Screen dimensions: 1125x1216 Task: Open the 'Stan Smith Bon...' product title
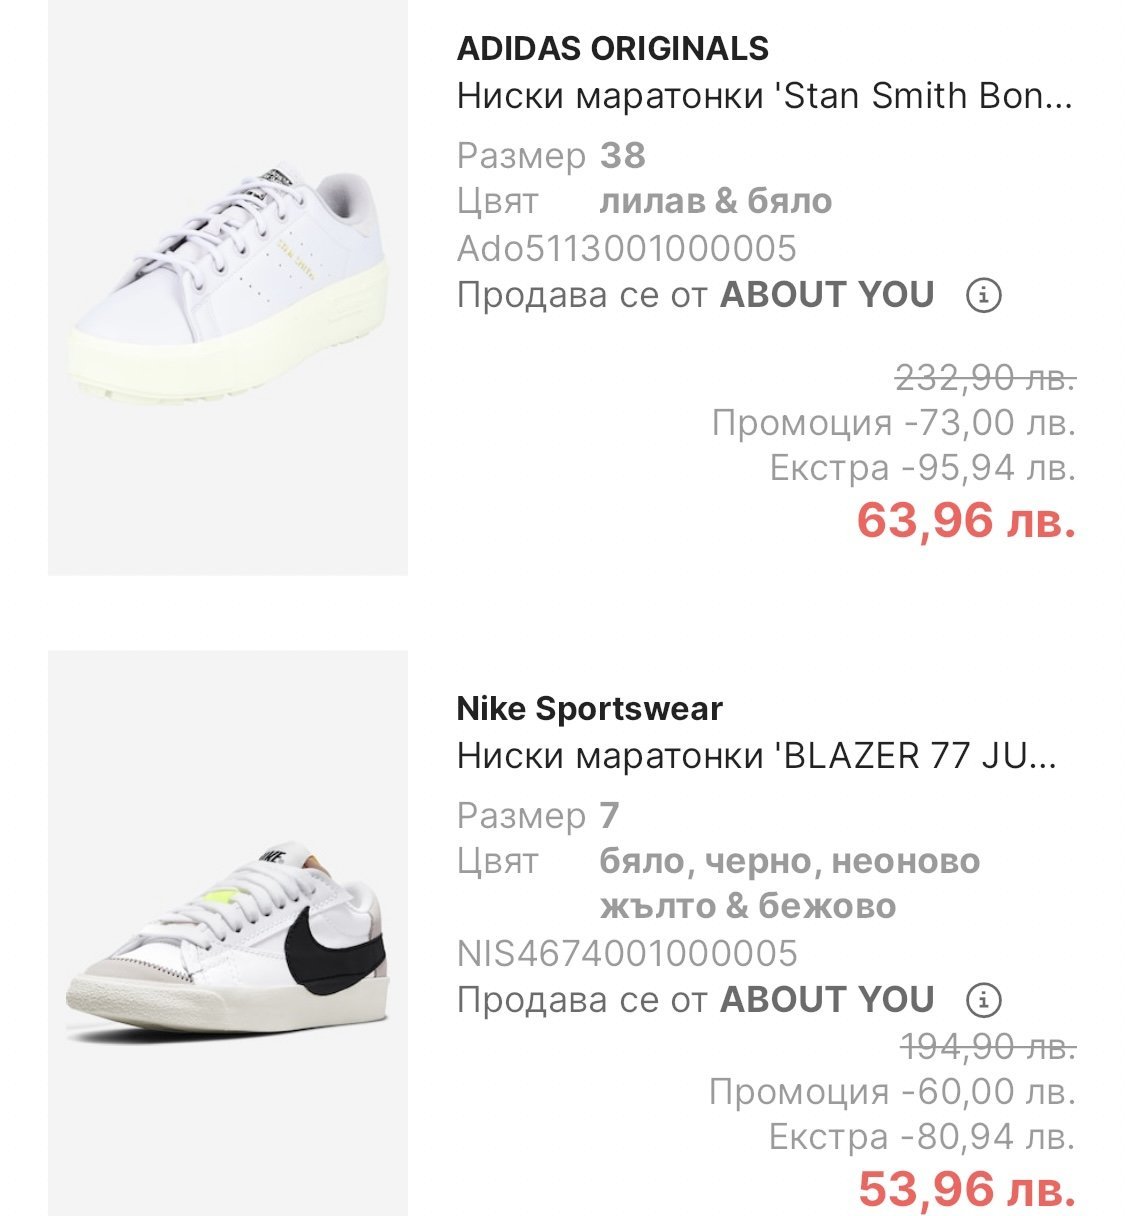pos(764,96)
